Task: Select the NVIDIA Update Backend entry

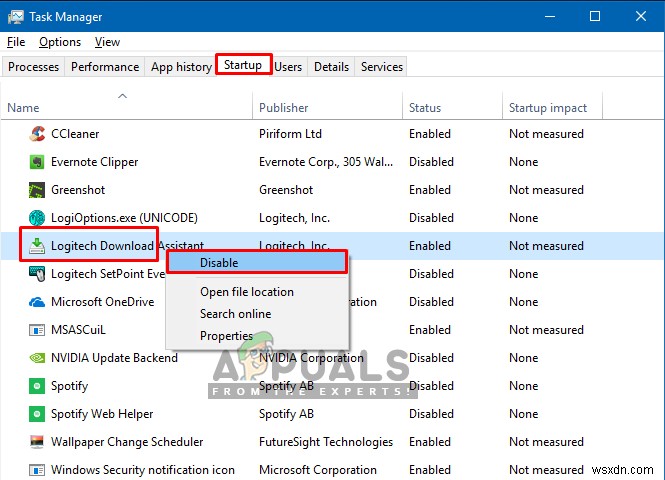Action: tap(115, 358)
